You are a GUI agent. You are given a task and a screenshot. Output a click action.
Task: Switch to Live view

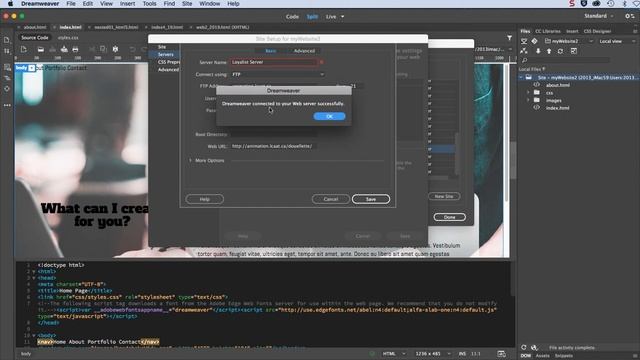[331, 17]
